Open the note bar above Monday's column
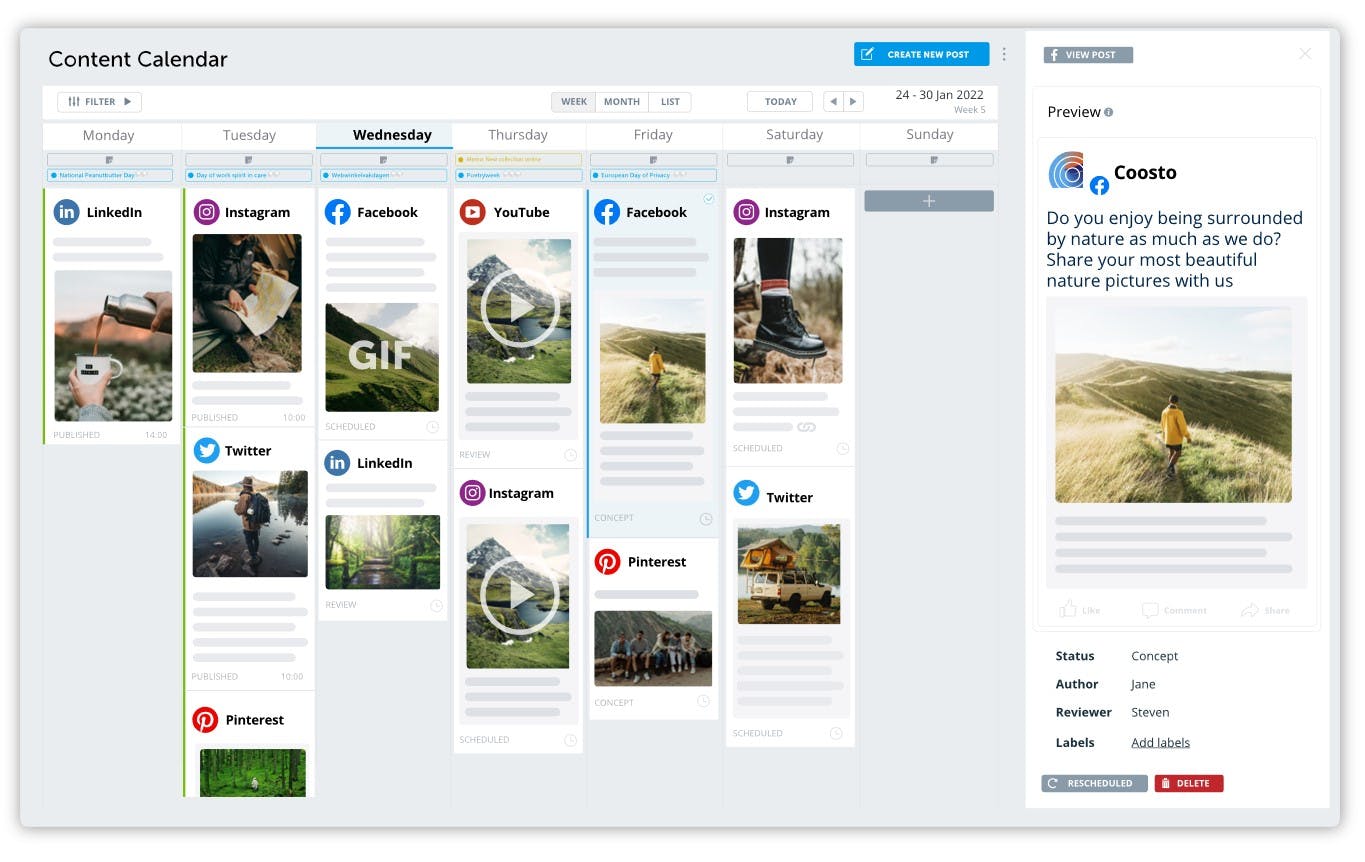The image size is (1365, 862). click(110, 160)
